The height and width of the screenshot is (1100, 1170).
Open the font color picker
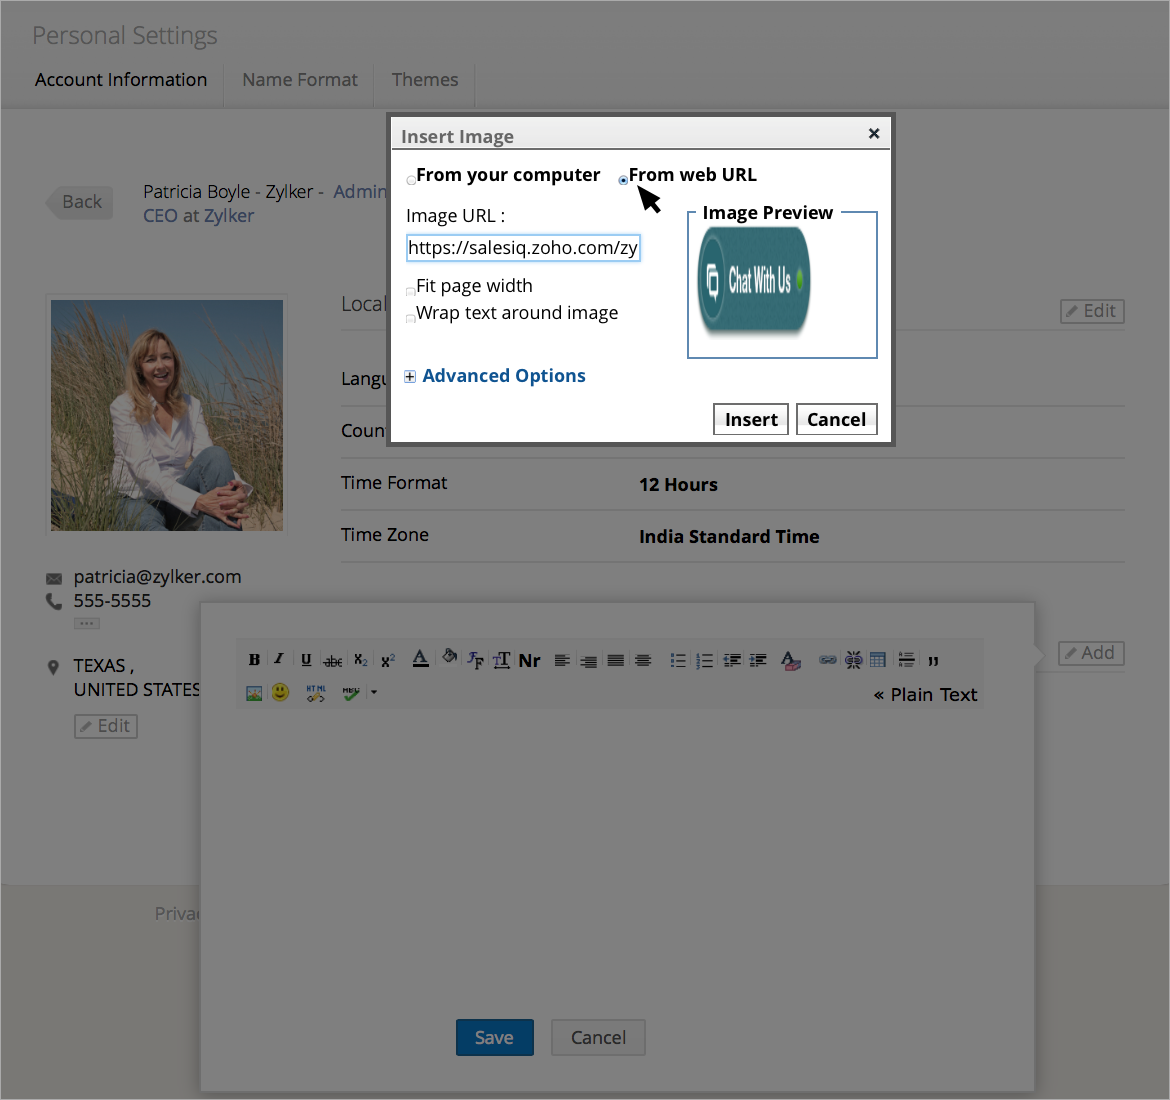(x=421, y=659)
